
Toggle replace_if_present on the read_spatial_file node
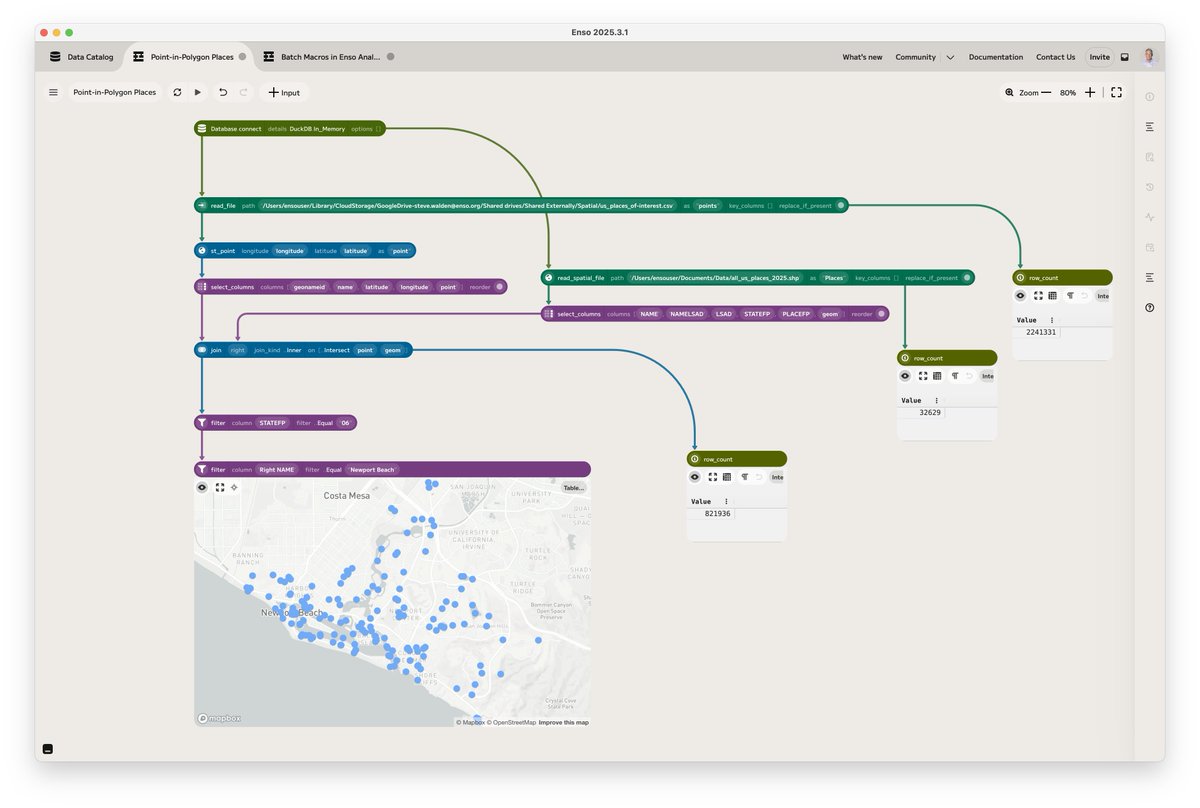[x=967, y=277]
